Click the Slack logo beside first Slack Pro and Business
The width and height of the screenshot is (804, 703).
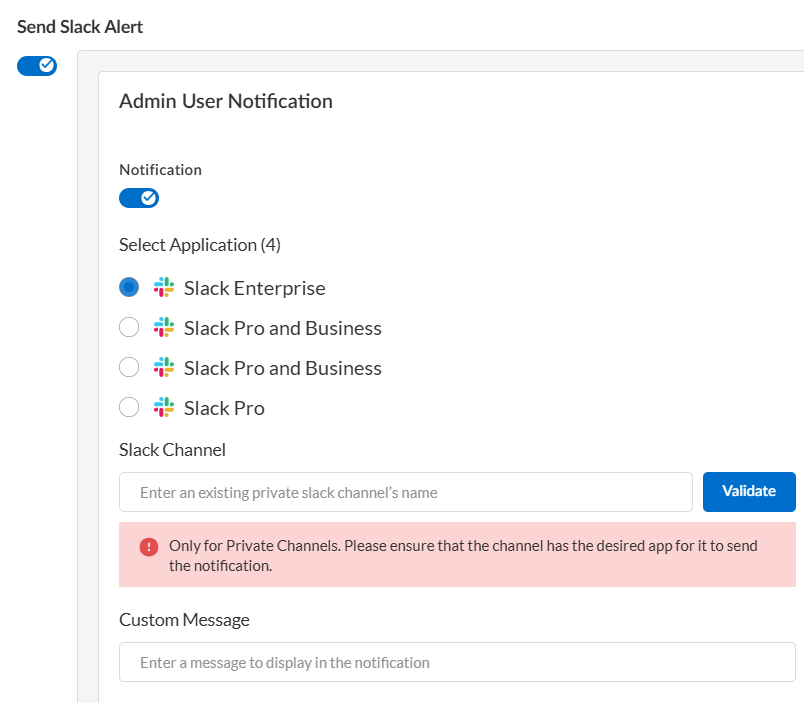(x=164, y=328)
